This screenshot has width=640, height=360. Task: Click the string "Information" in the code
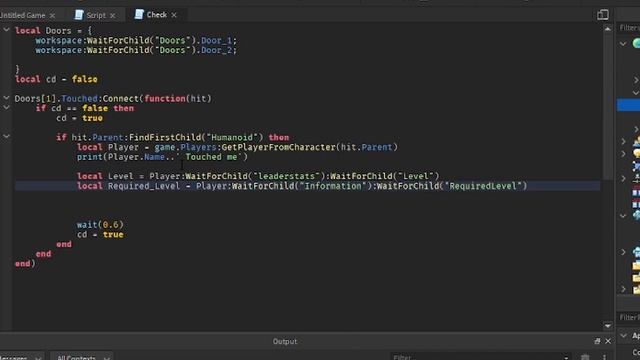click(333, 186)
